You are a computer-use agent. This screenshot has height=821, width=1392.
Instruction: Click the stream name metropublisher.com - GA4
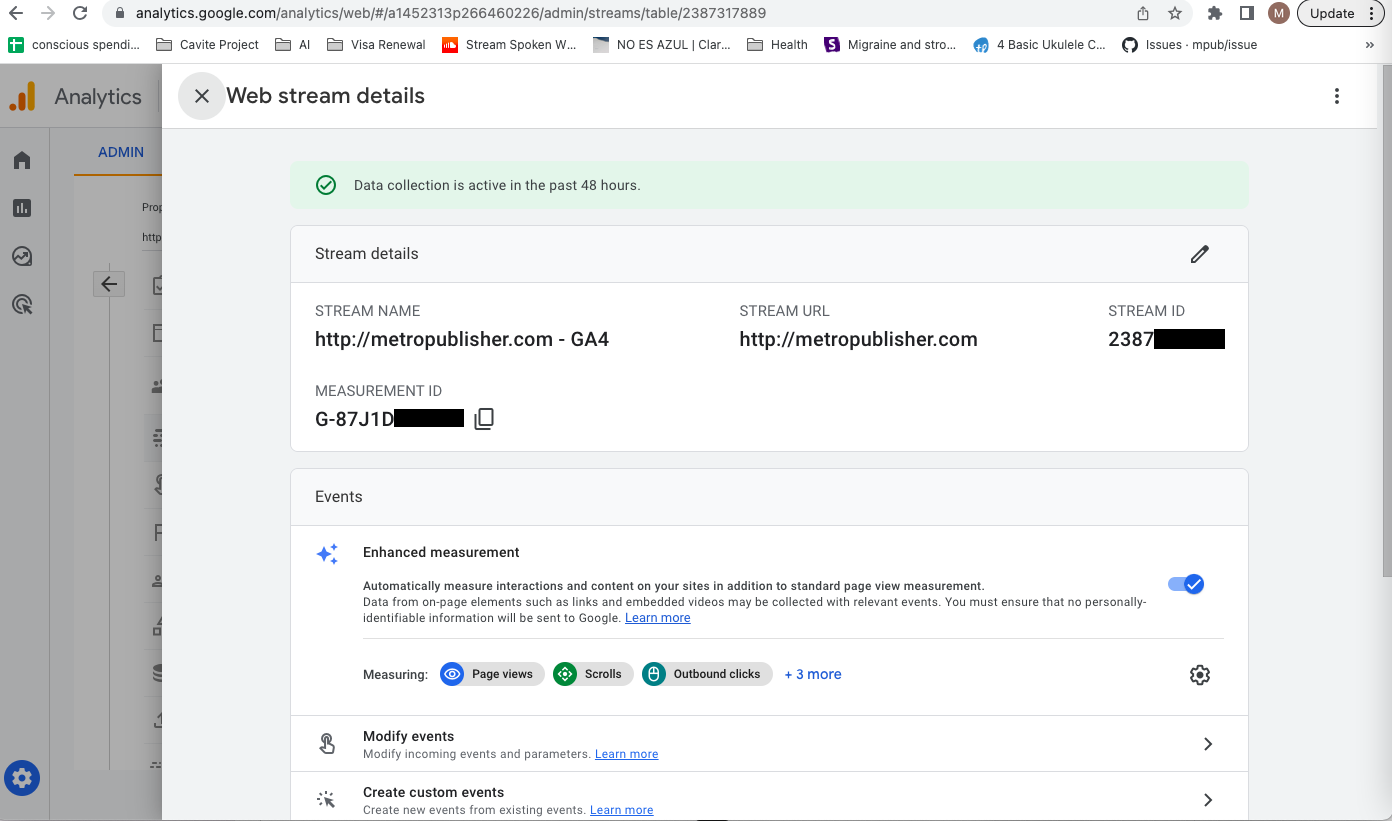[462, 339]
